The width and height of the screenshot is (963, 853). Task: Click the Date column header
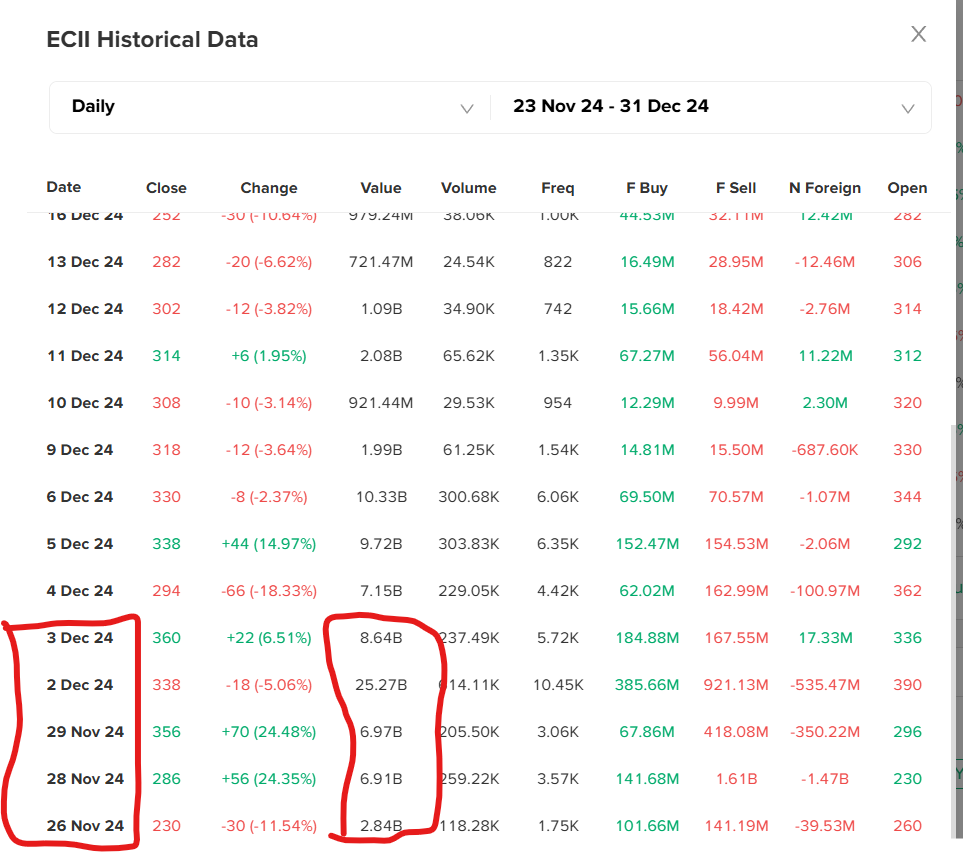pos(64,187)
